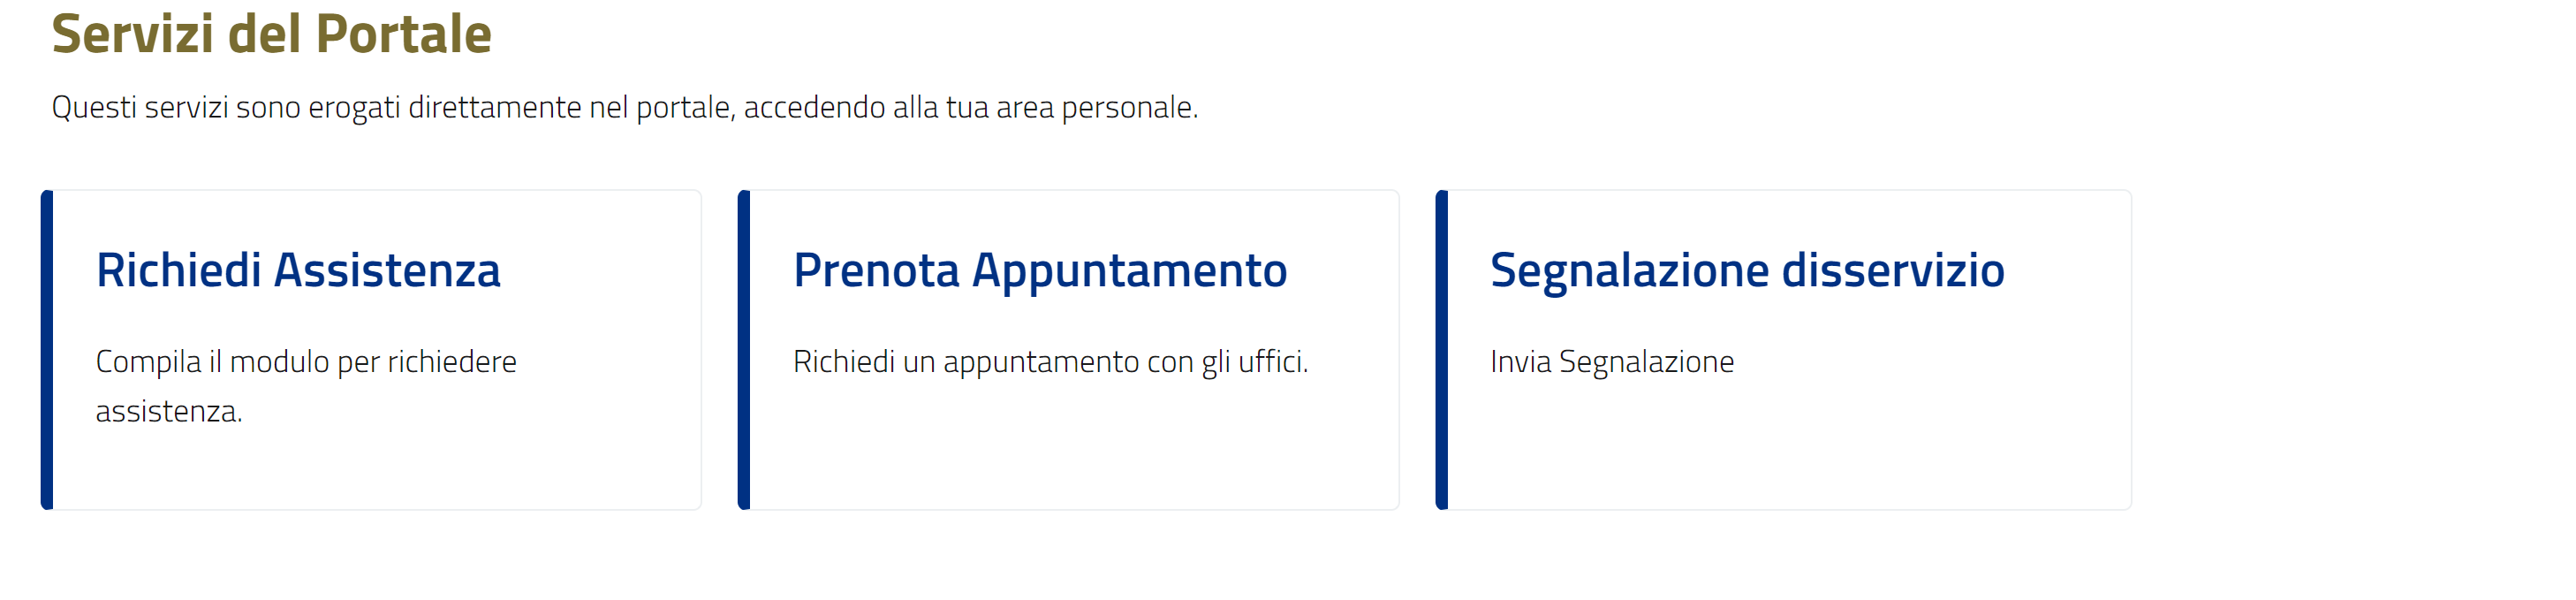This screenshot has width=2576, height=600.
Task: Click the word 'Richiedi' in first card title
Action: [x=179, y=271]
